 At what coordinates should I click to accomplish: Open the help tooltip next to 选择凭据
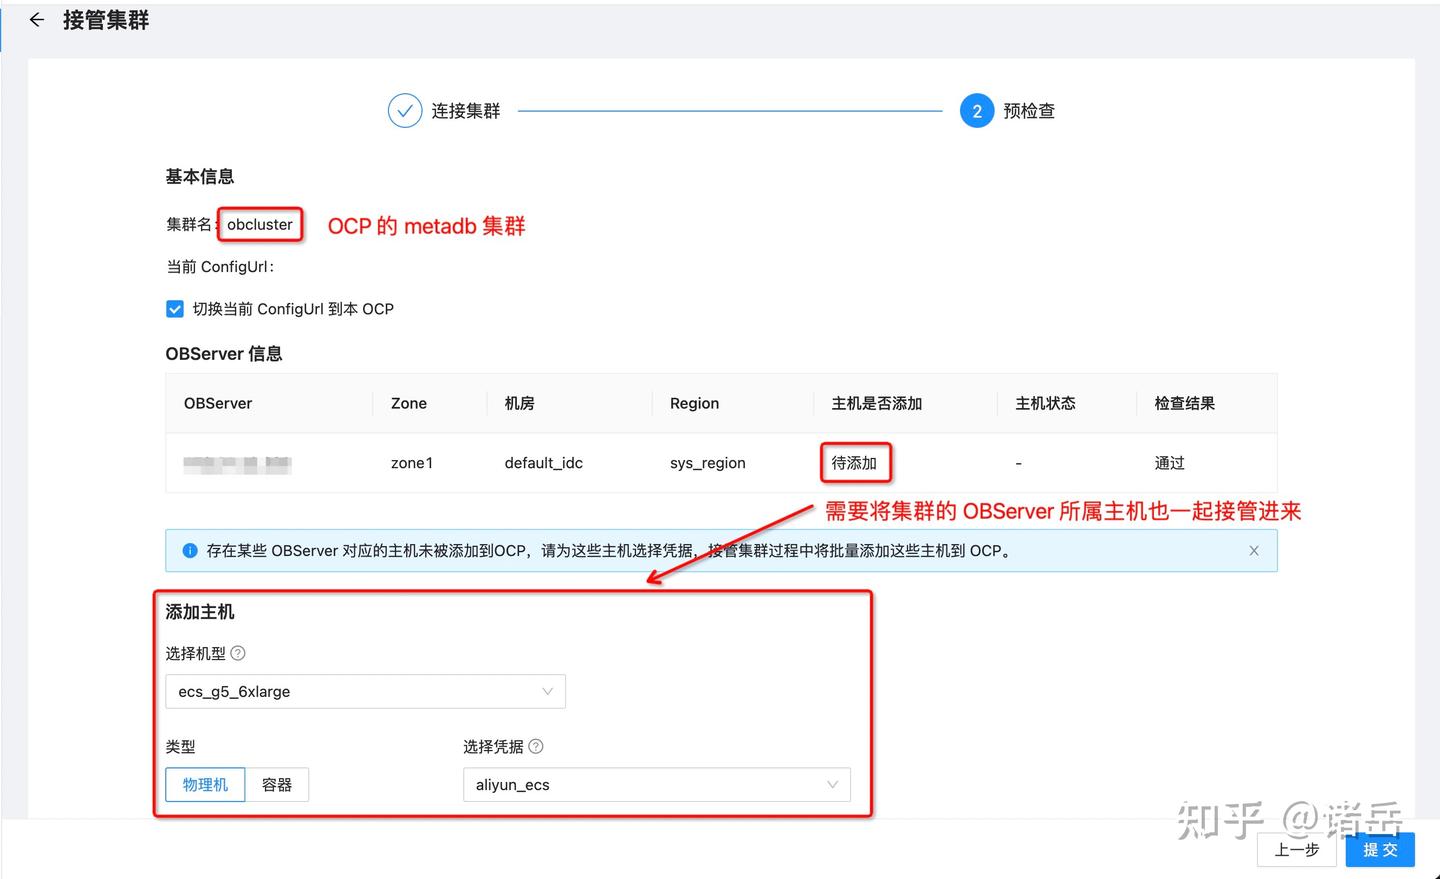[x=536, y=746]
